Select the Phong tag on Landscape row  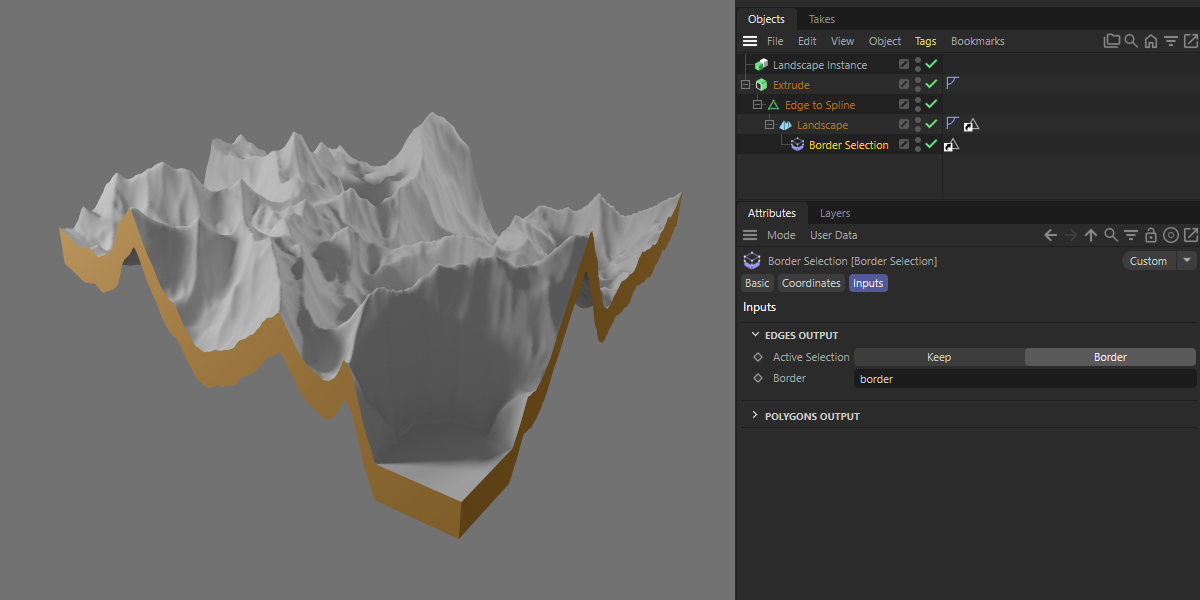pos(952,124)
